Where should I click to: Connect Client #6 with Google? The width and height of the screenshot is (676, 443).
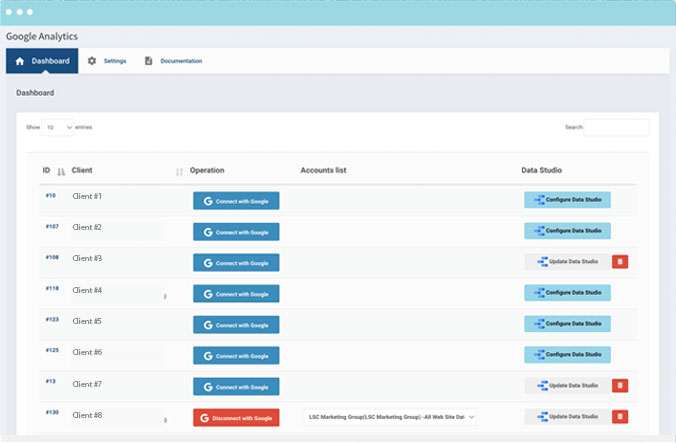click(236, 356)
